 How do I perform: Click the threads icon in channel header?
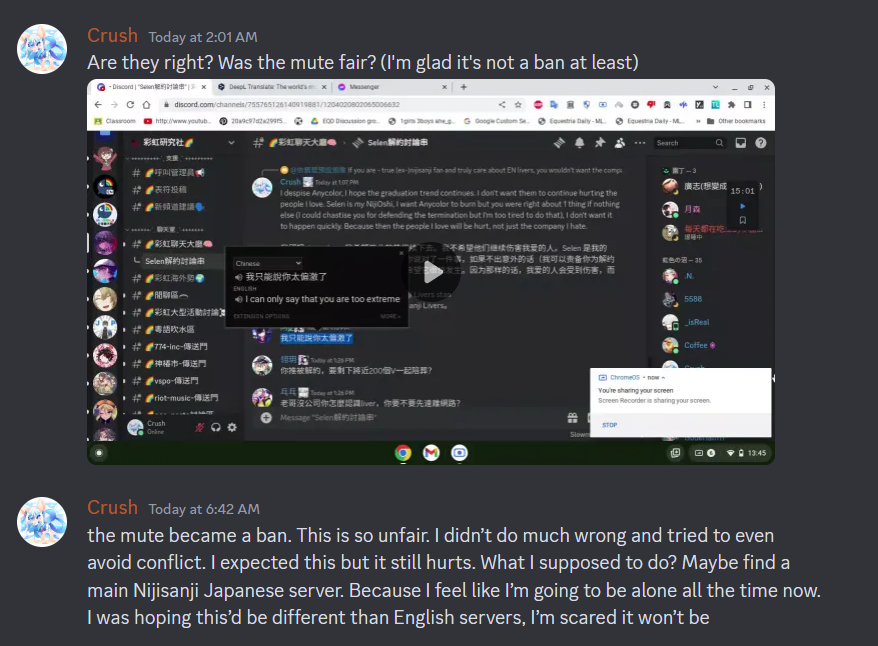(559, 143)
